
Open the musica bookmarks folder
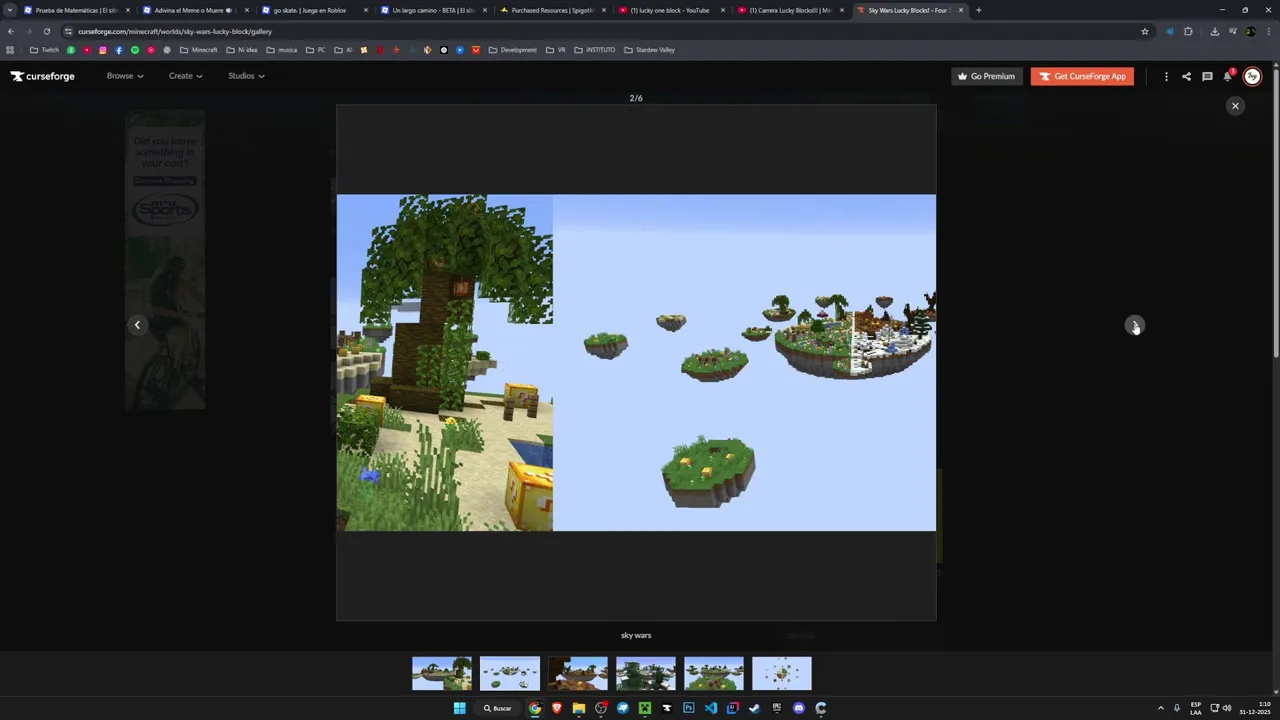point(282,50)
